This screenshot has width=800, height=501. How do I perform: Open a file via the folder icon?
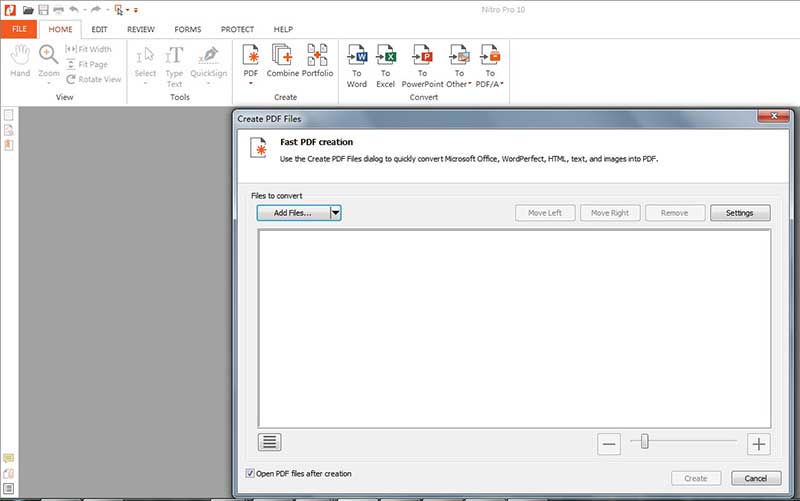pyautogui.click(x=28, y=10)
